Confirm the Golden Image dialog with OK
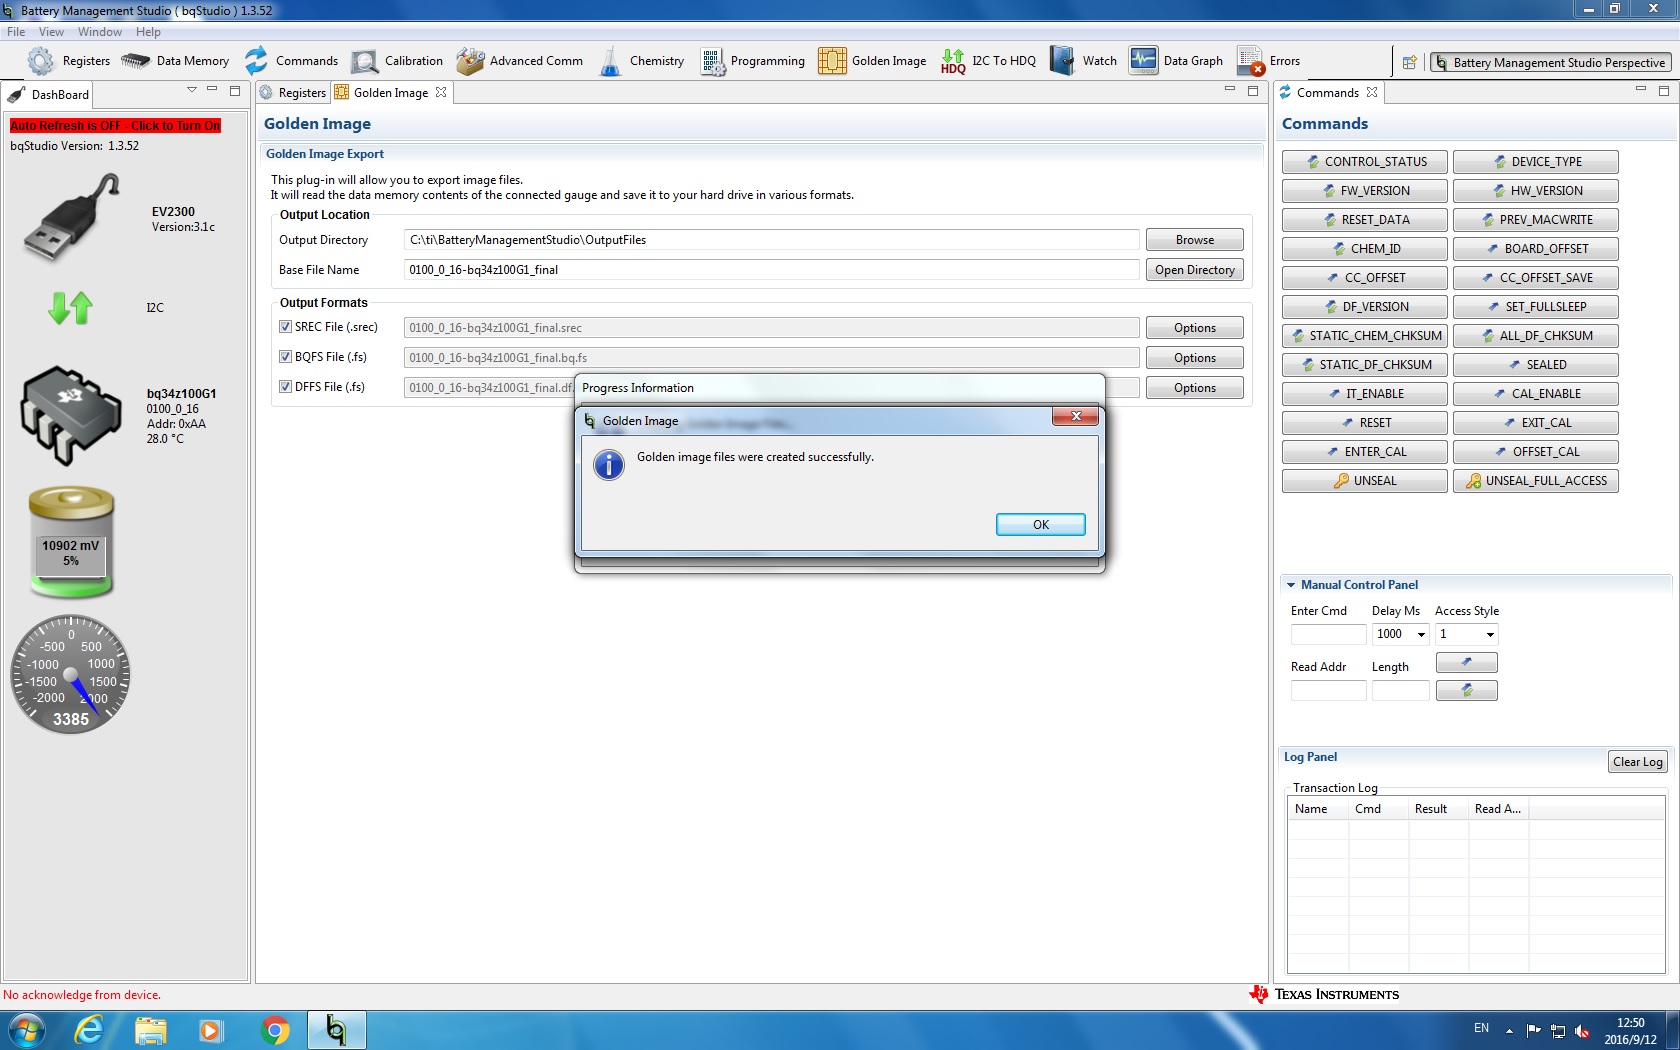Screen dimensions: 1680x1050 point(1041,525)
